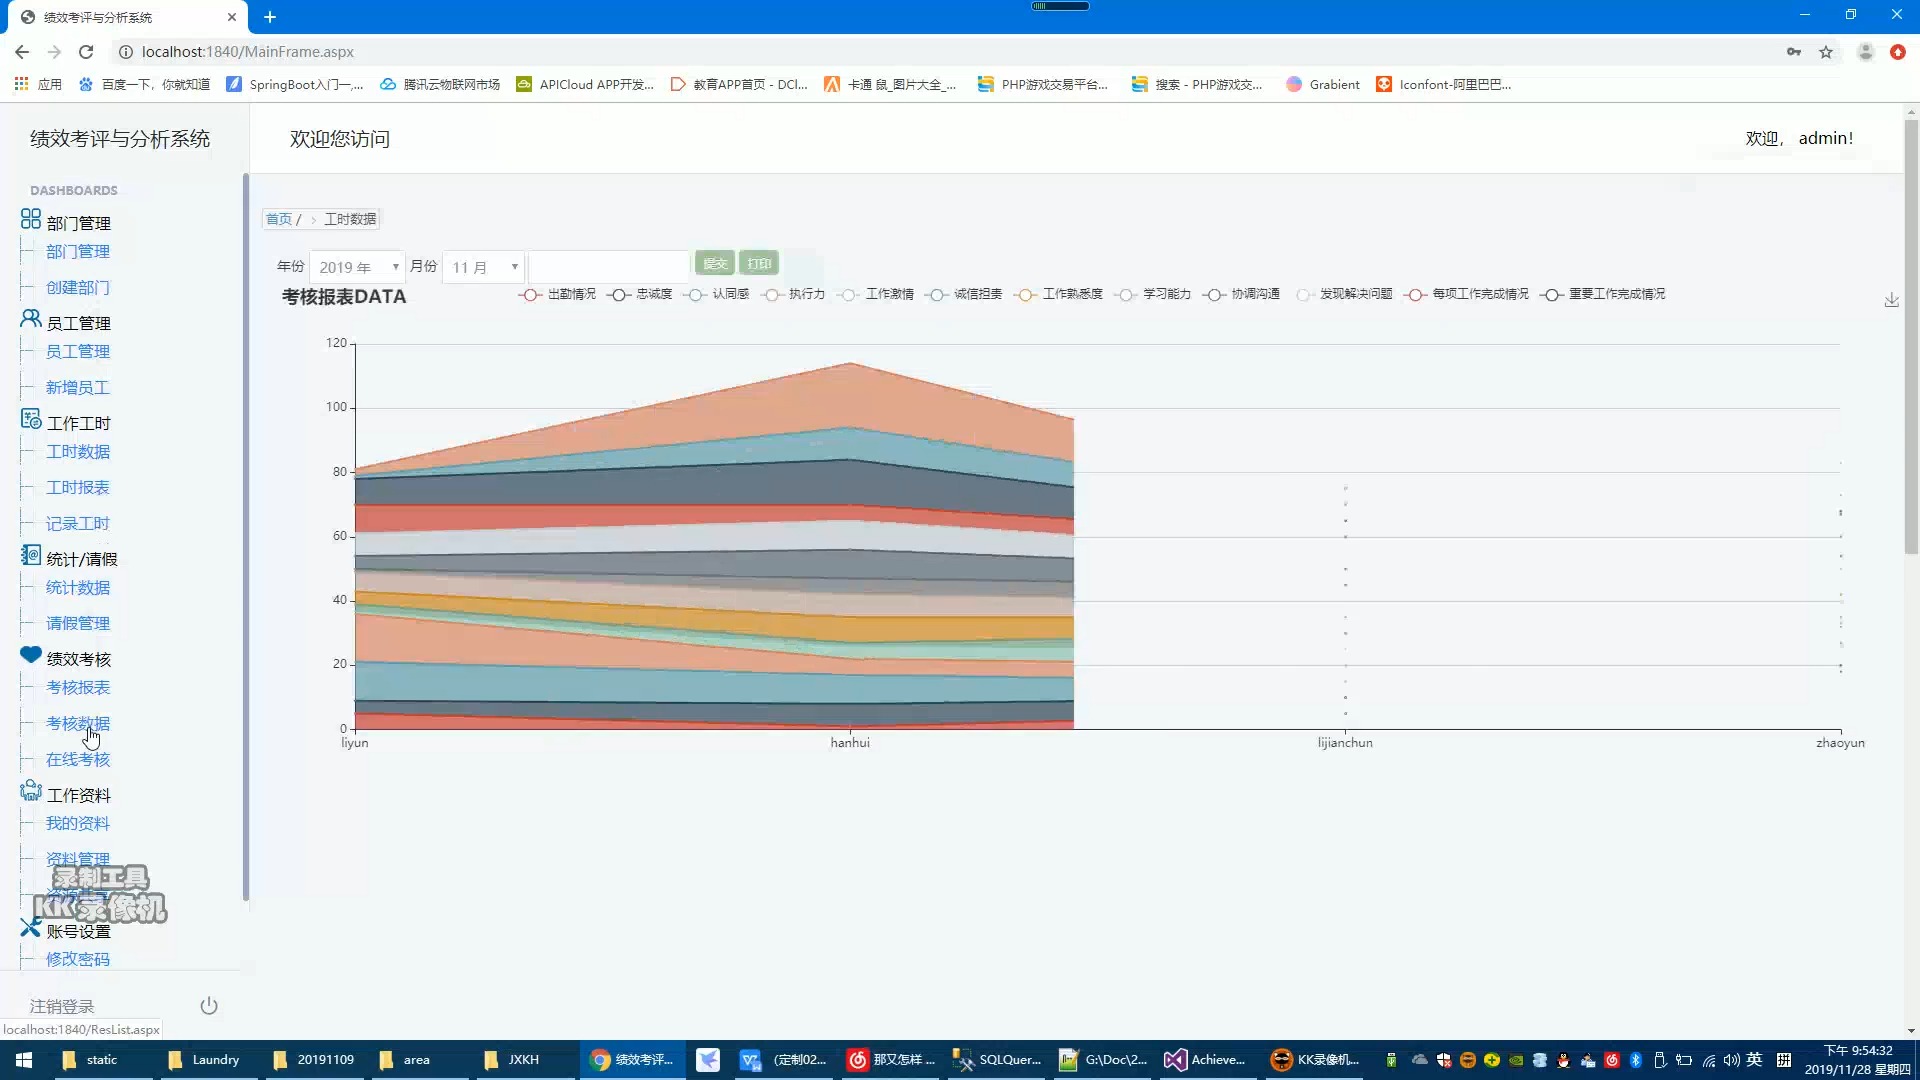
Task: Open Visual Studio from the taskbar
Action: (1205, 1060)
